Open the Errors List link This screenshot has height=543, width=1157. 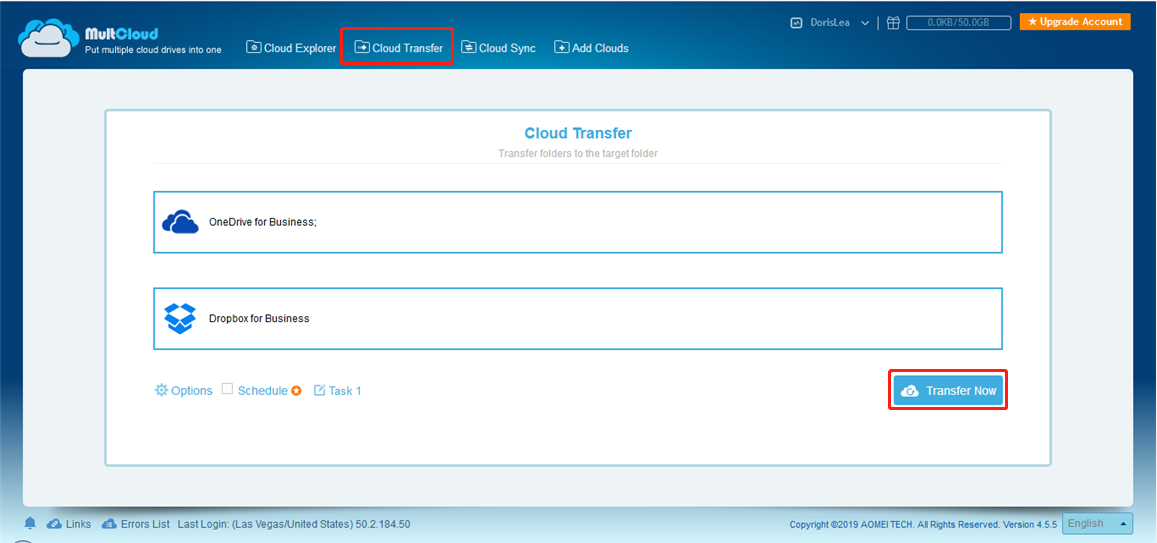[x=145, y=524]
